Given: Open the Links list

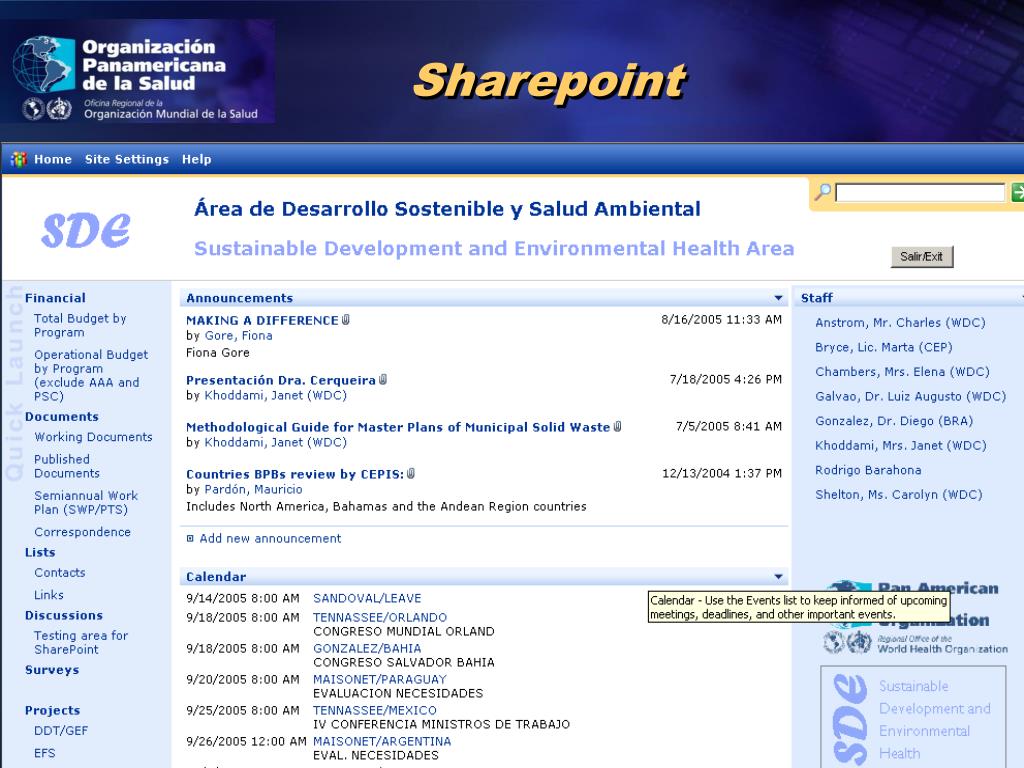Looking at the screenshot, I should pos(49,595).
